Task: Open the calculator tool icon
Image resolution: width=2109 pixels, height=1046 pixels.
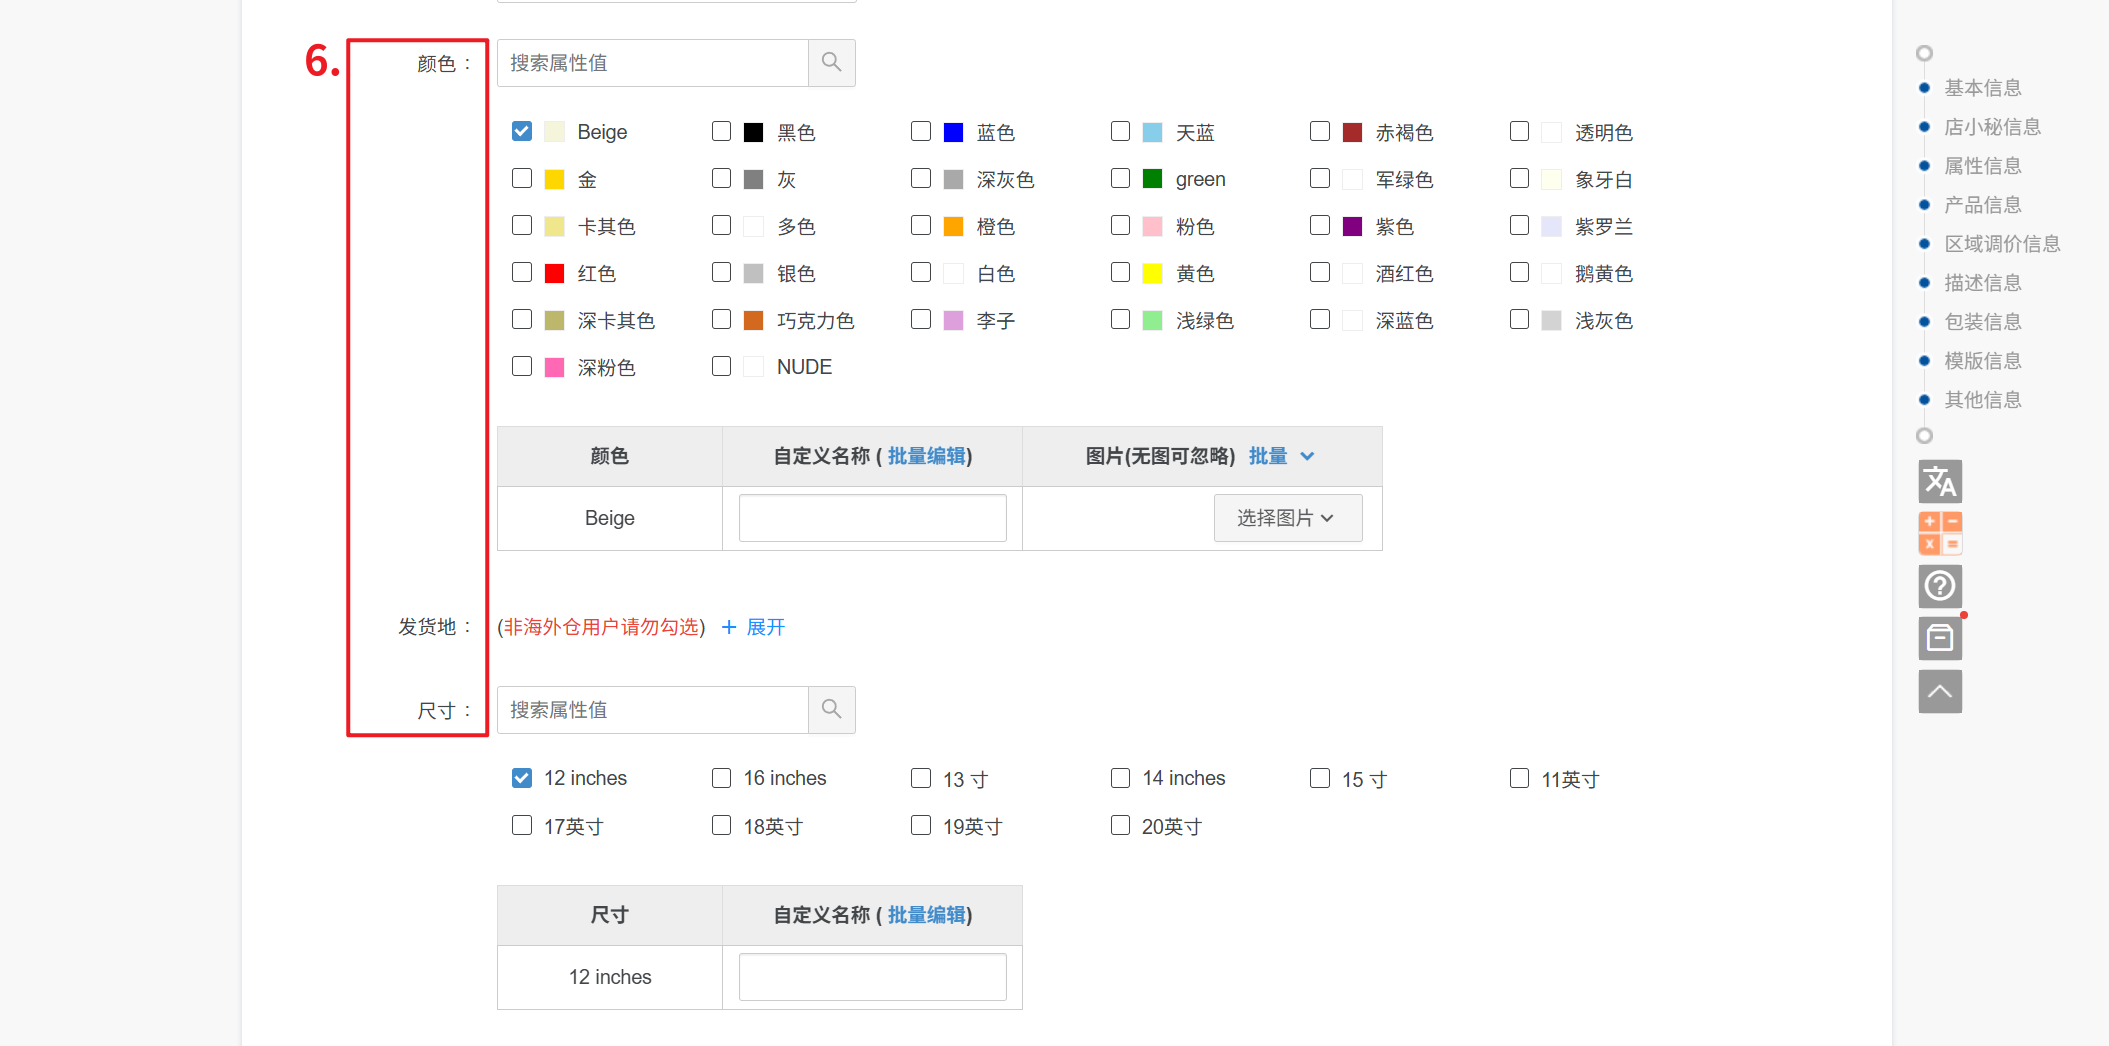Action: tap(1939, 533)
